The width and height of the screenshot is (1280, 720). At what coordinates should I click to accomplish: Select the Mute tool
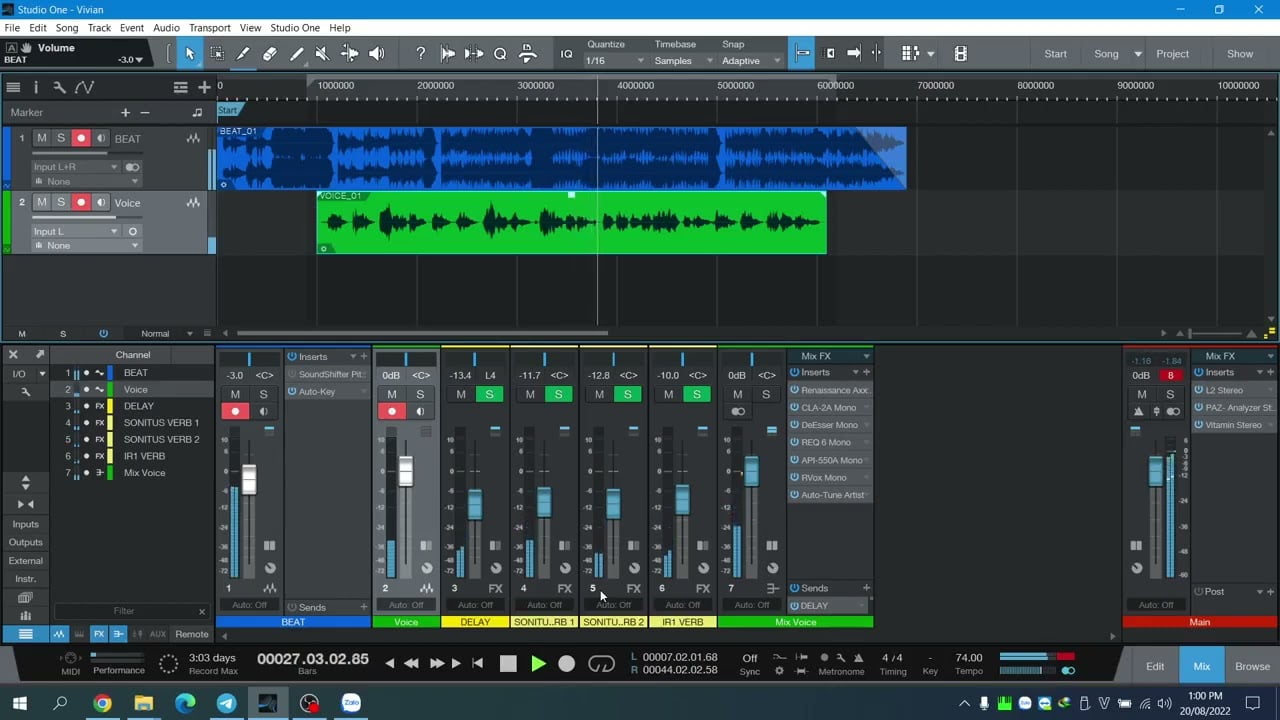tap(322, 54)
